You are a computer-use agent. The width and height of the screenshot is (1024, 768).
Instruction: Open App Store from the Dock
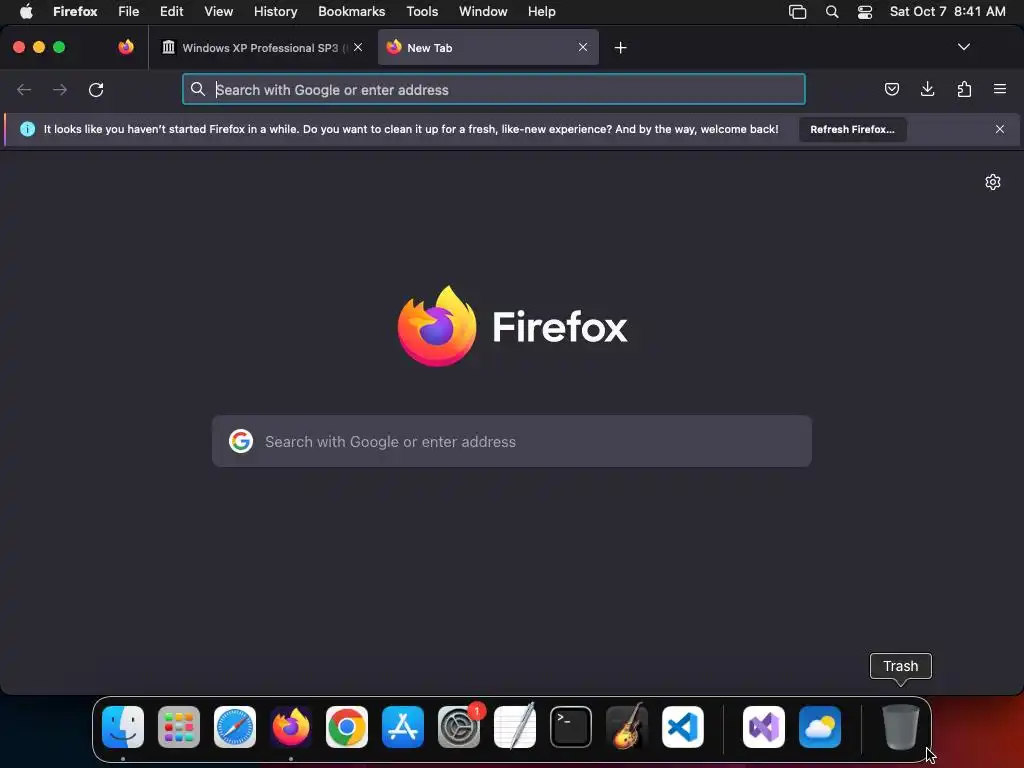[403, 727]
